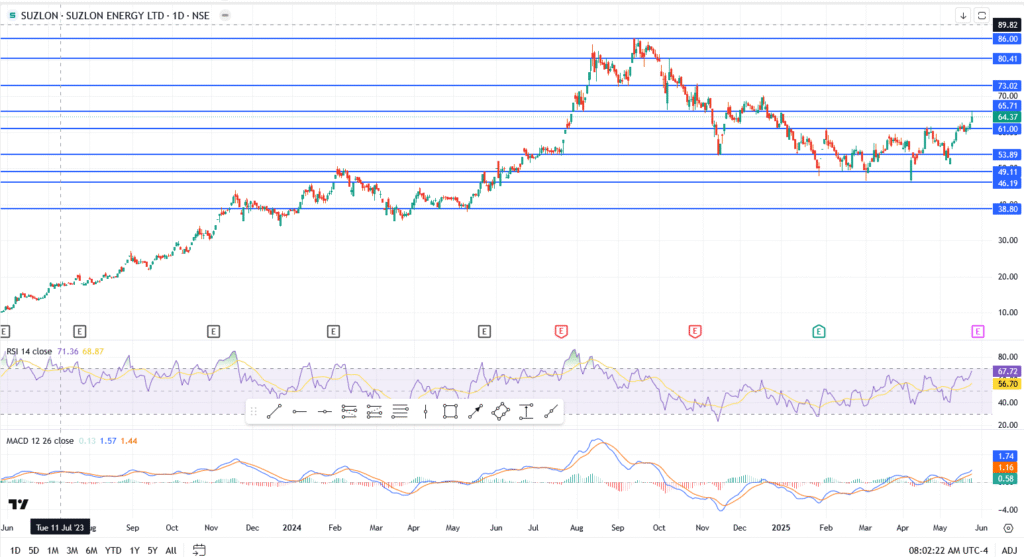Open the Go to date calendar icon

(x=199, y=549)
